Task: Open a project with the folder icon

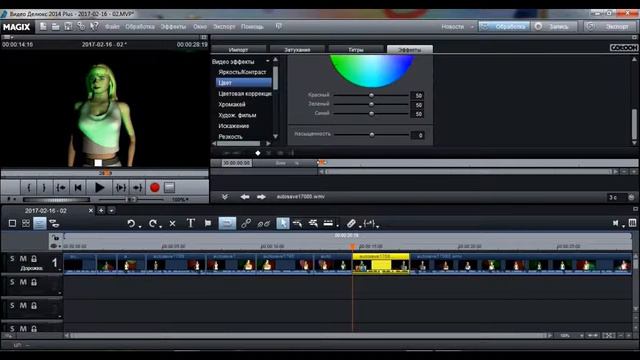Action: click(x=56, y=27)
